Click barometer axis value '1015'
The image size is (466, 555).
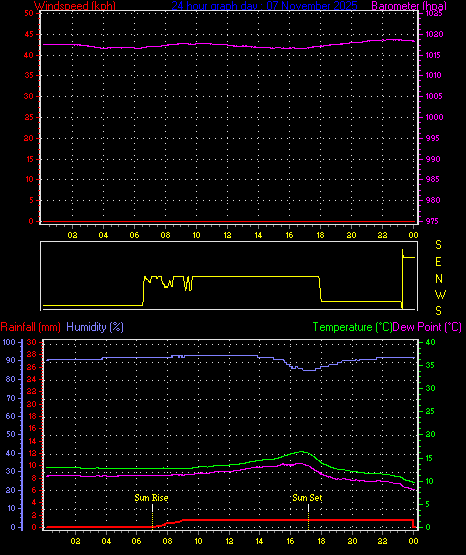pyautogui.click(x=433, y=55)
